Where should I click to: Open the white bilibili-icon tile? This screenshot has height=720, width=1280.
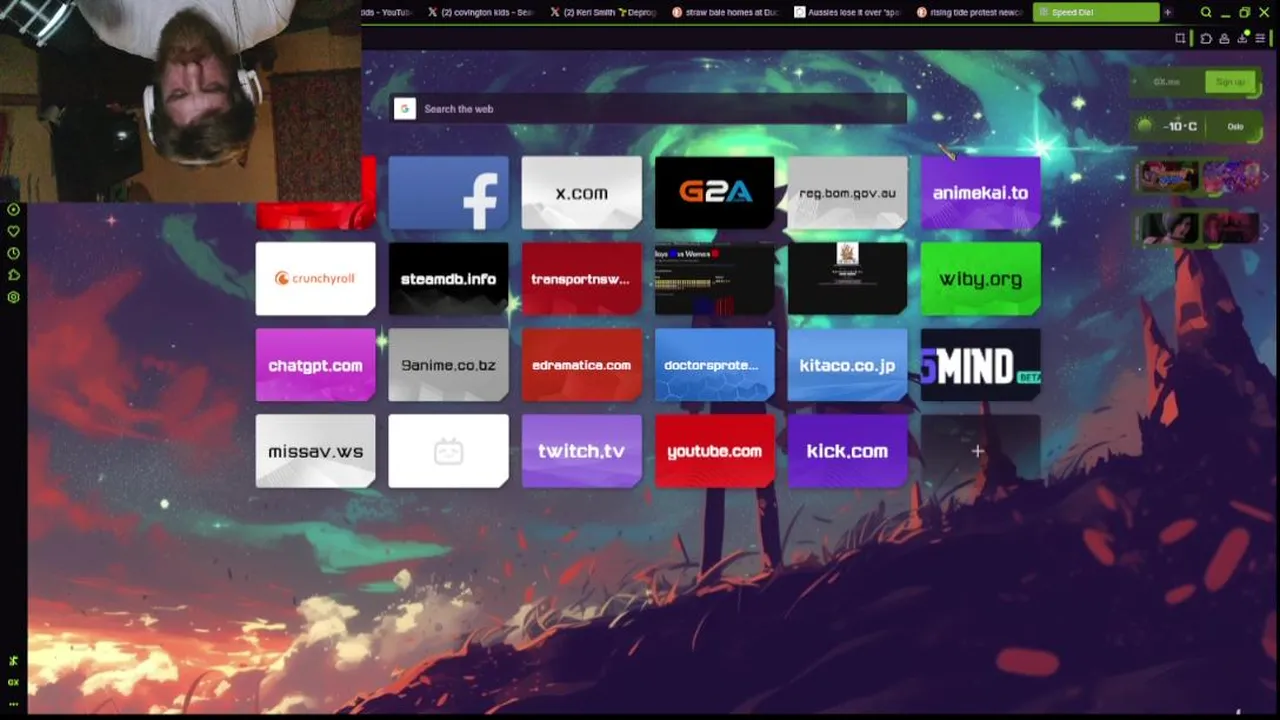(x=448, y=451)
